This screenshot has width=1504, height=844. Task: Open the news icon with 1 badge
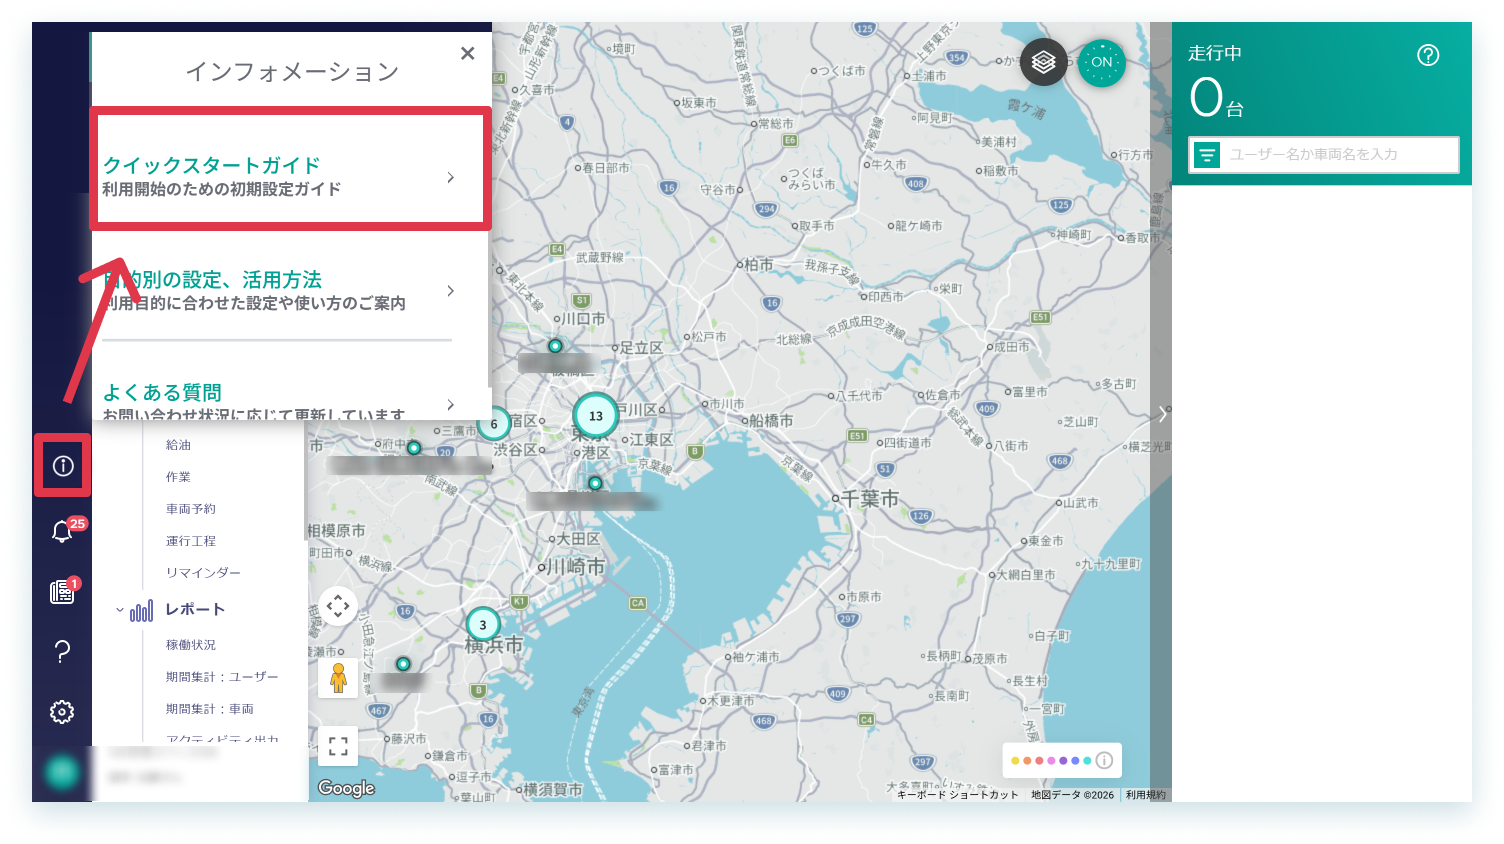click(62, 591)
